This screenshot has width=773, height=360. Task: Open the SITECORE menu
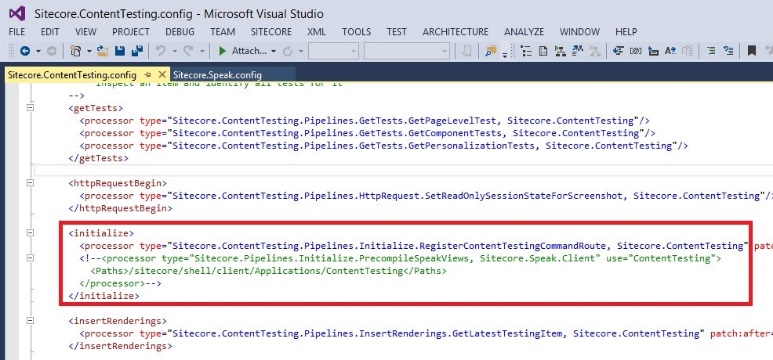point(271,32)
